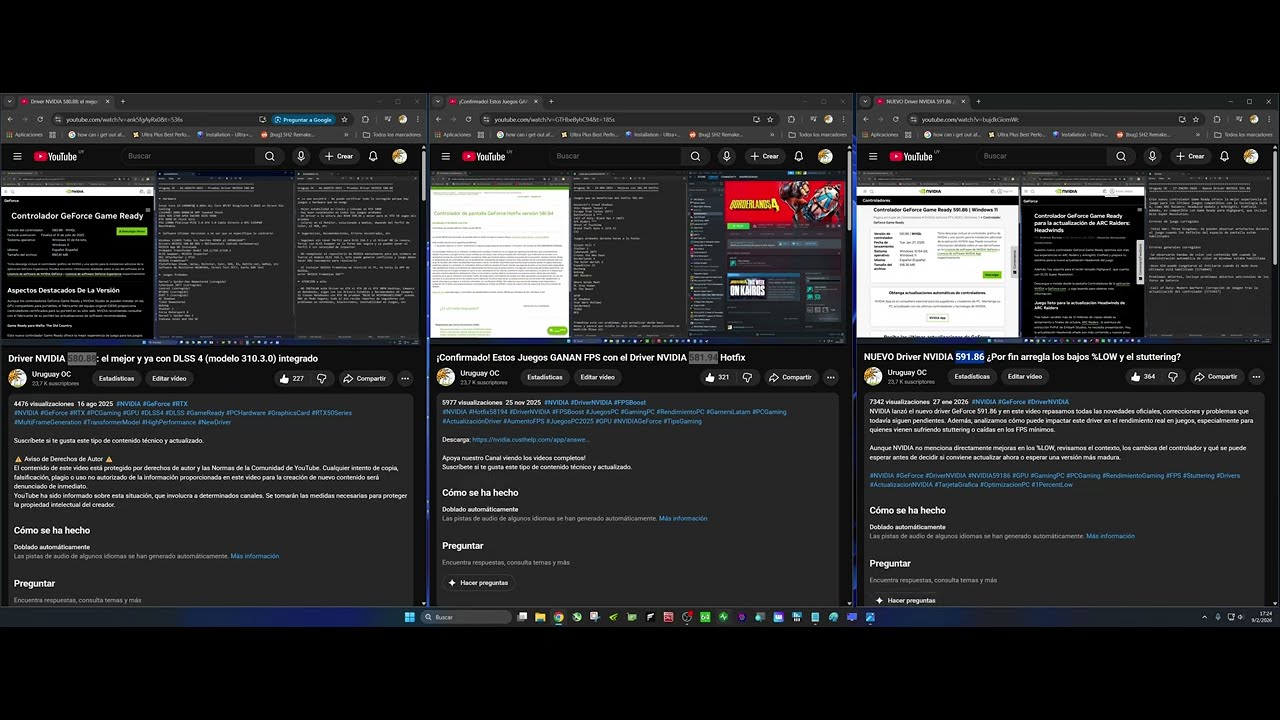Click search magnifier button in right window
The width and height of the screenshot is (1280, 720).
point(1122,156)
